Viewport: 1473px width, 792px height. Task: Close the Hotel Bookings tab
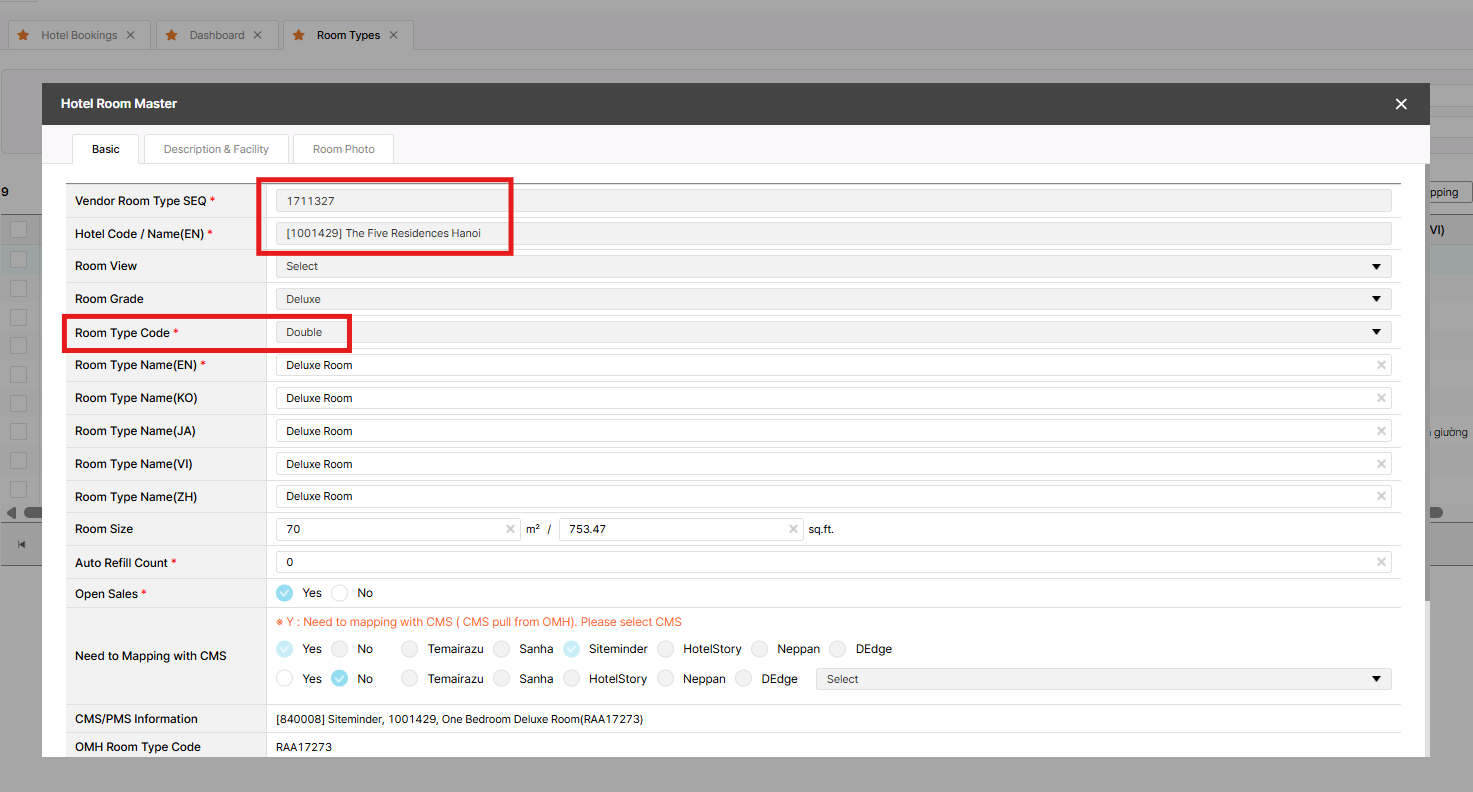click(130, 35)
